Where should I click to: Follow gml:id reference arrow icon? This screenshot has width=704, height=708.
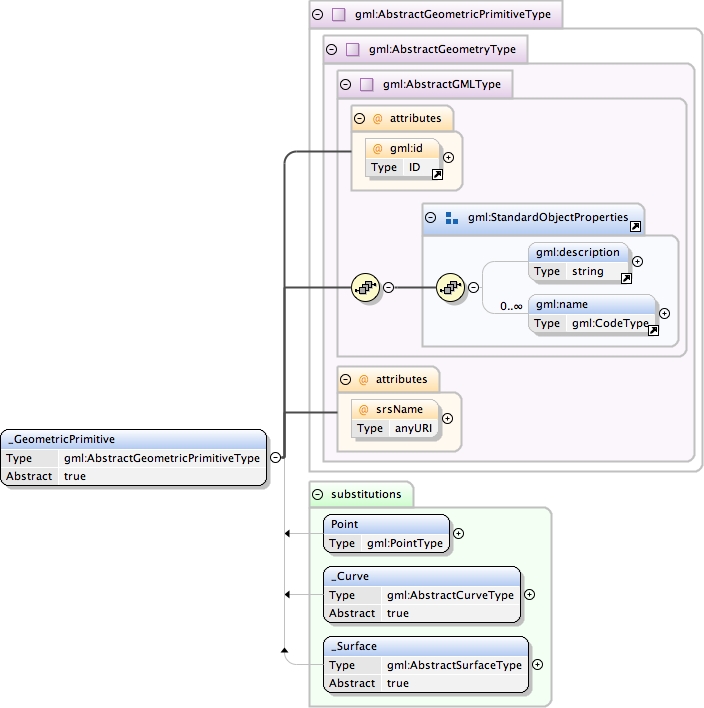click(437, 175)
